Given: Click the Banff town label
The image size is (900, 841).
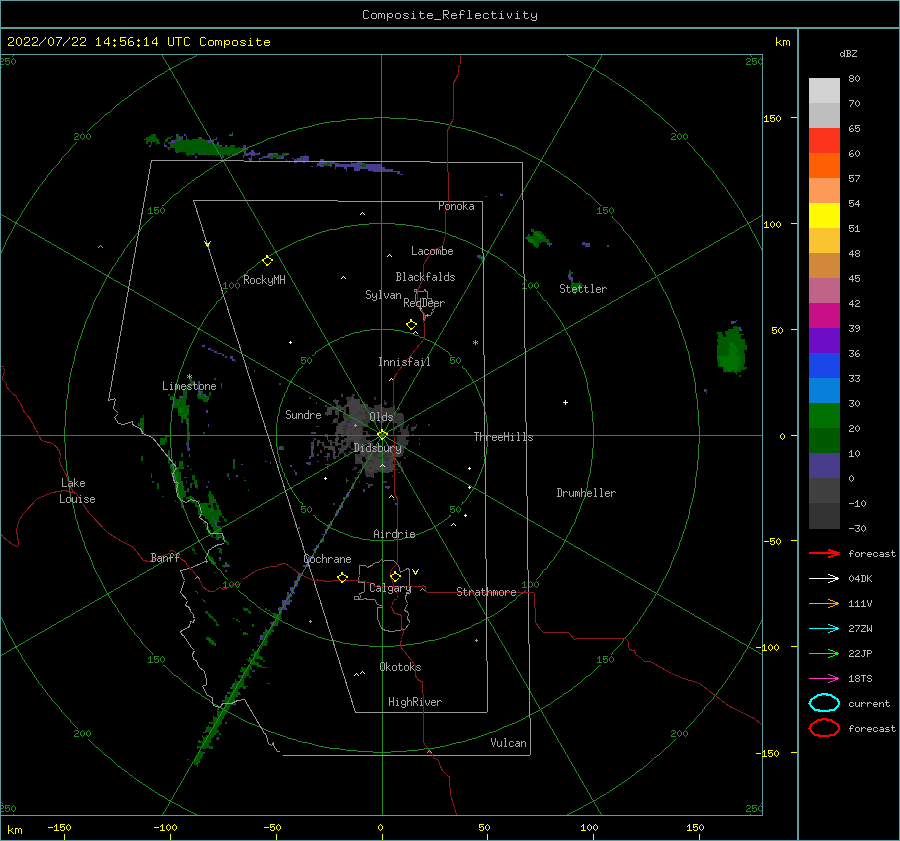Looking at the screenshot, I should pyautogui.click(x=165, y=557).
